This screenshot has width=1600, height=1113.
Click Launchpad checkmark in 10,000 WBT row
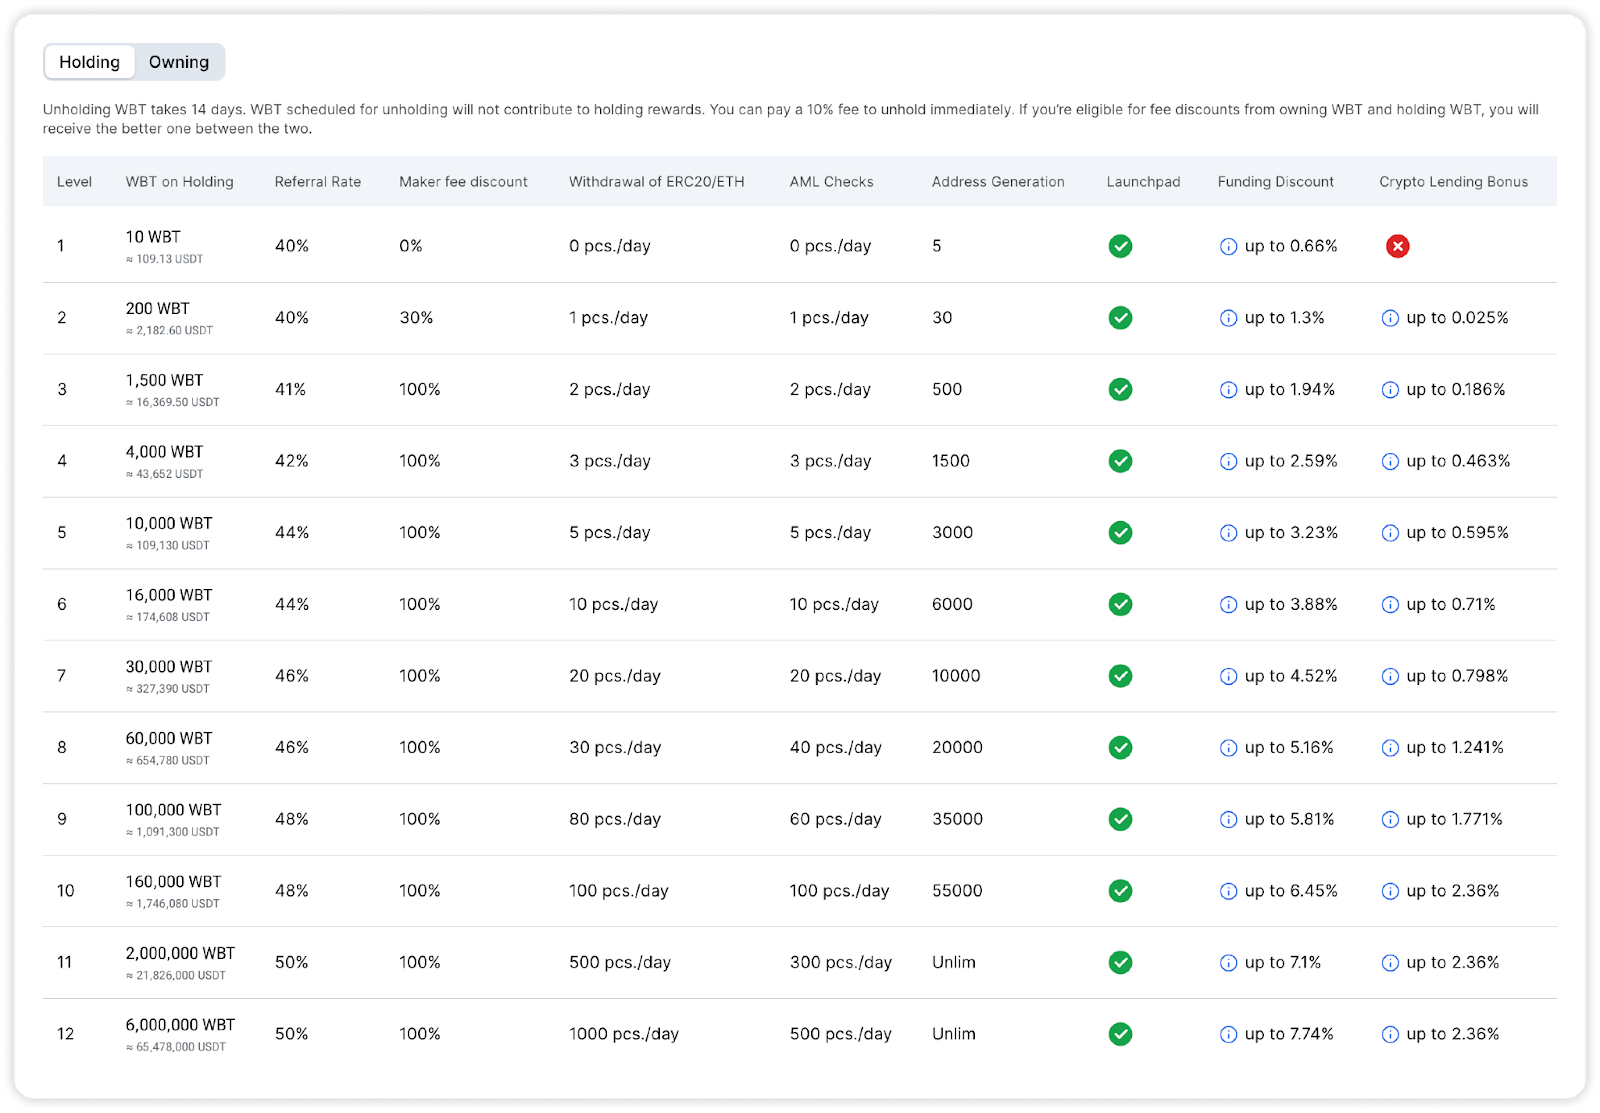1120,533
